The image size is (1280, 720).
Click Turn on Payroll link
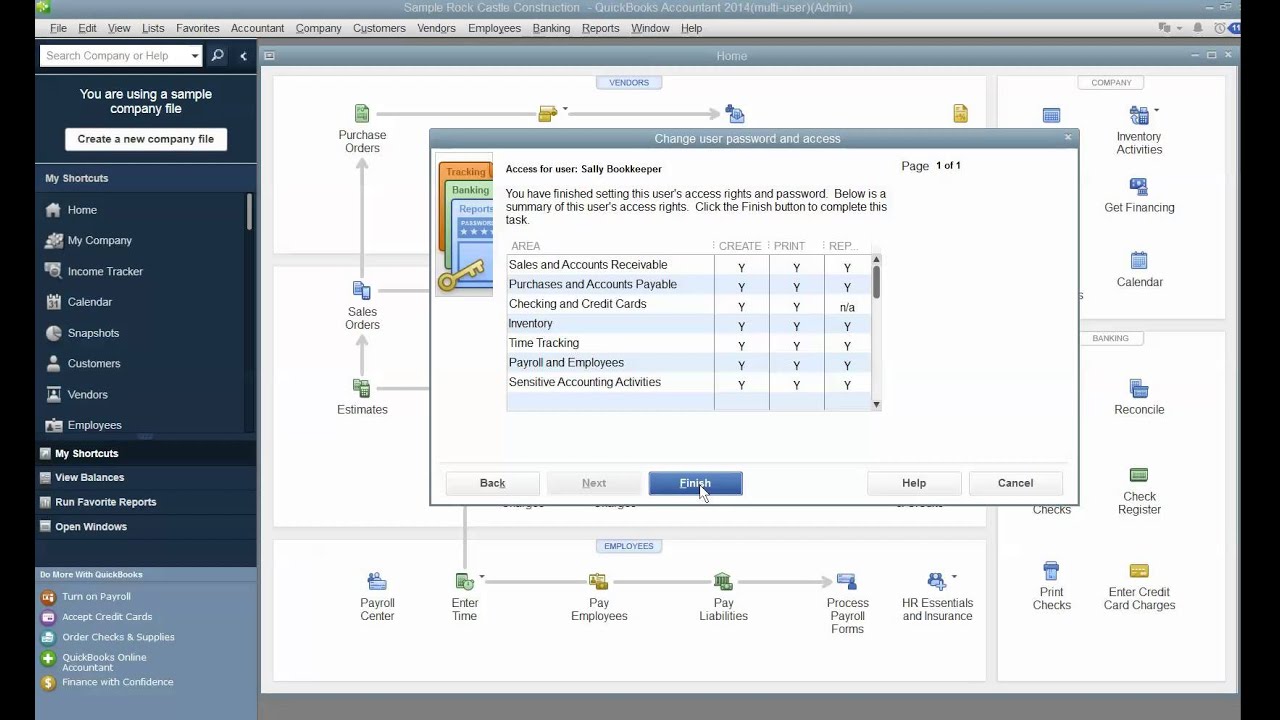(96, 597)
